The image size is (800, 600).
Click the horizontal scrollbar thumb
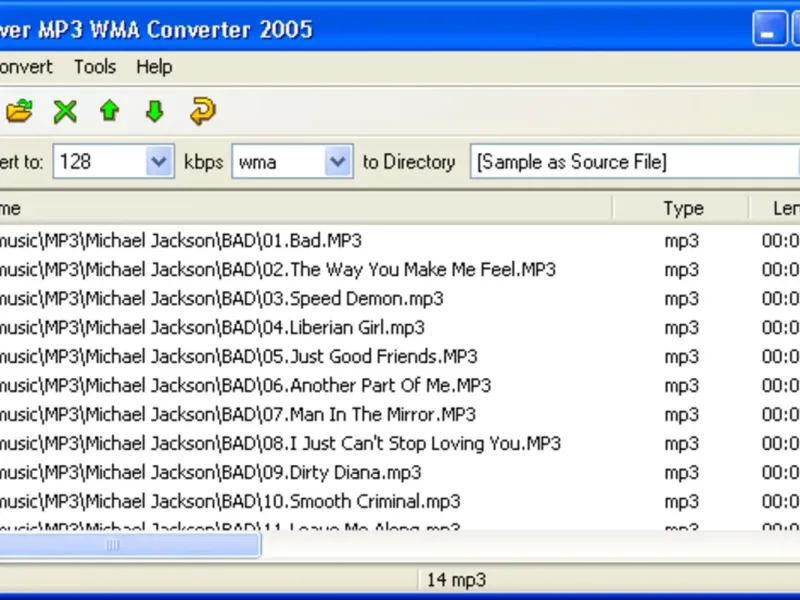click(130, 545)
